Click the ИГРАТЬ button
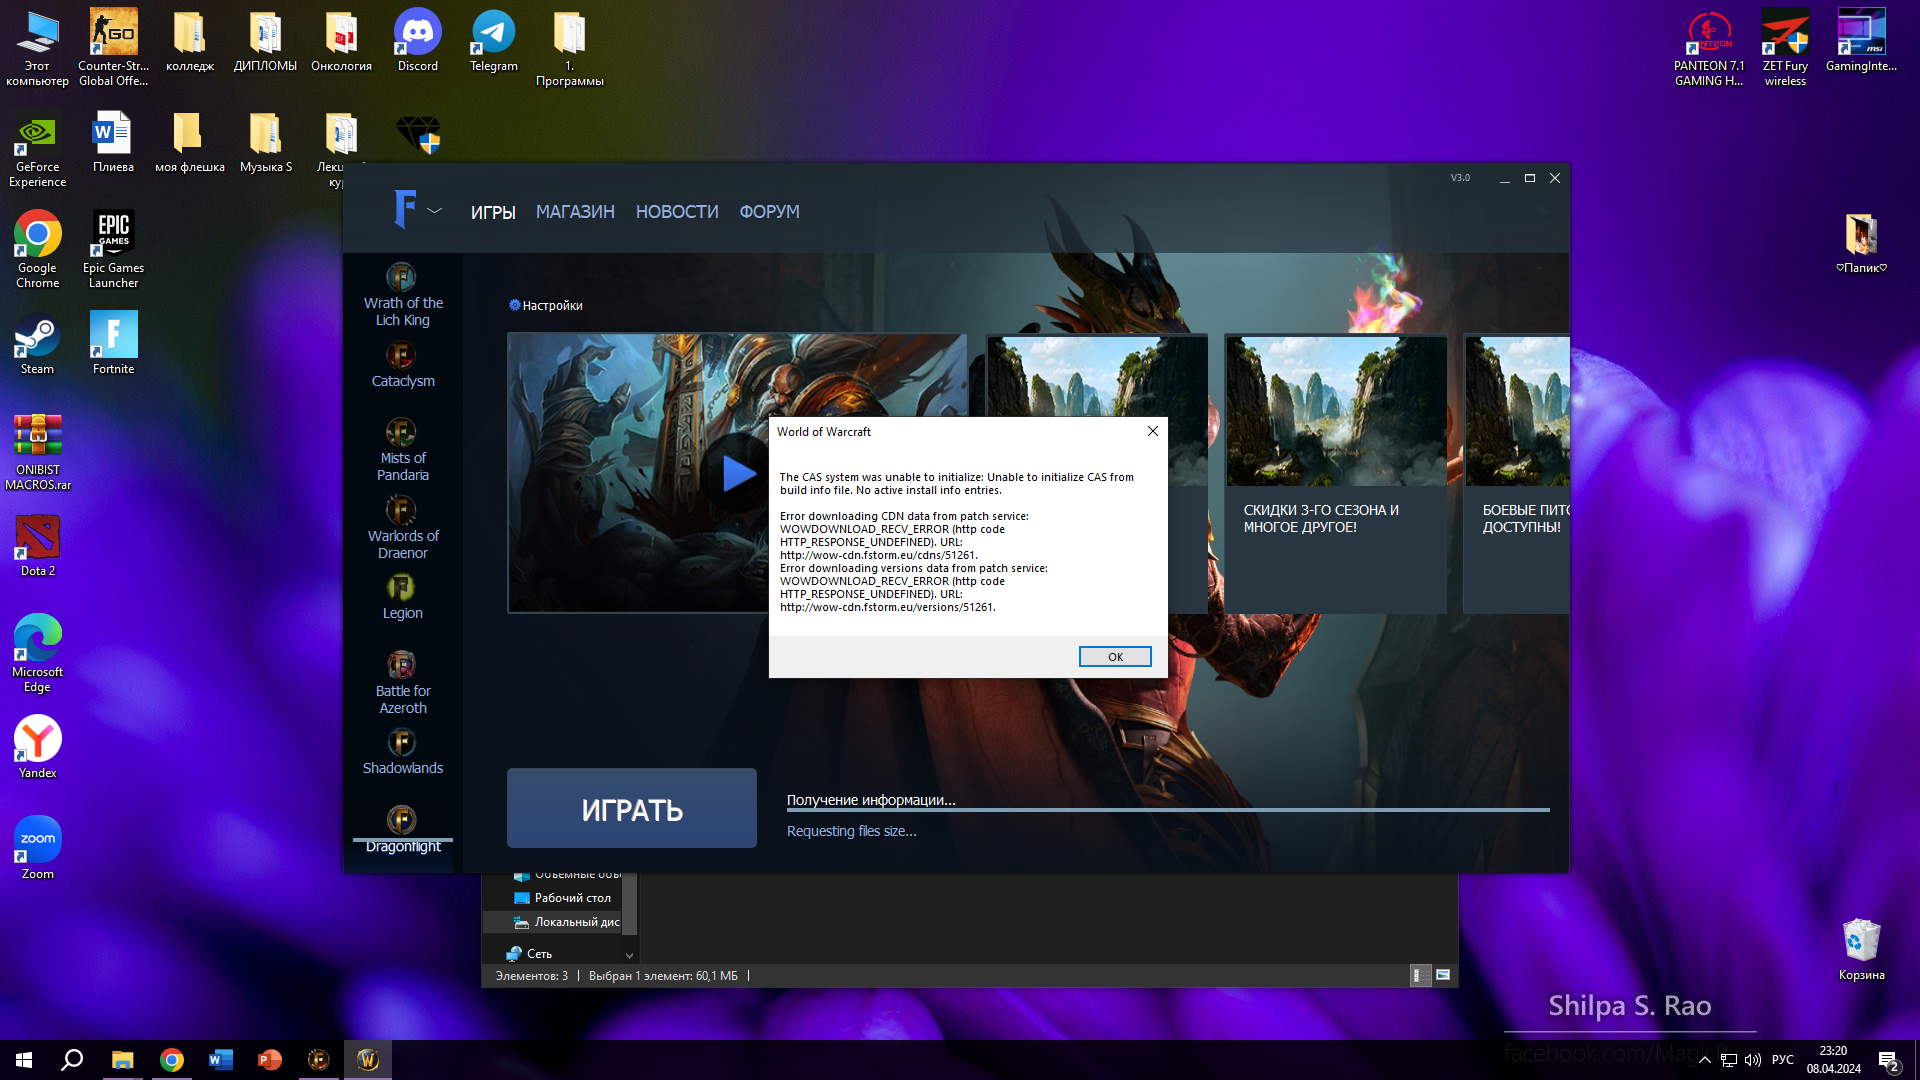Screen dimensions: 1920x1080 click(x=632, y=808)
